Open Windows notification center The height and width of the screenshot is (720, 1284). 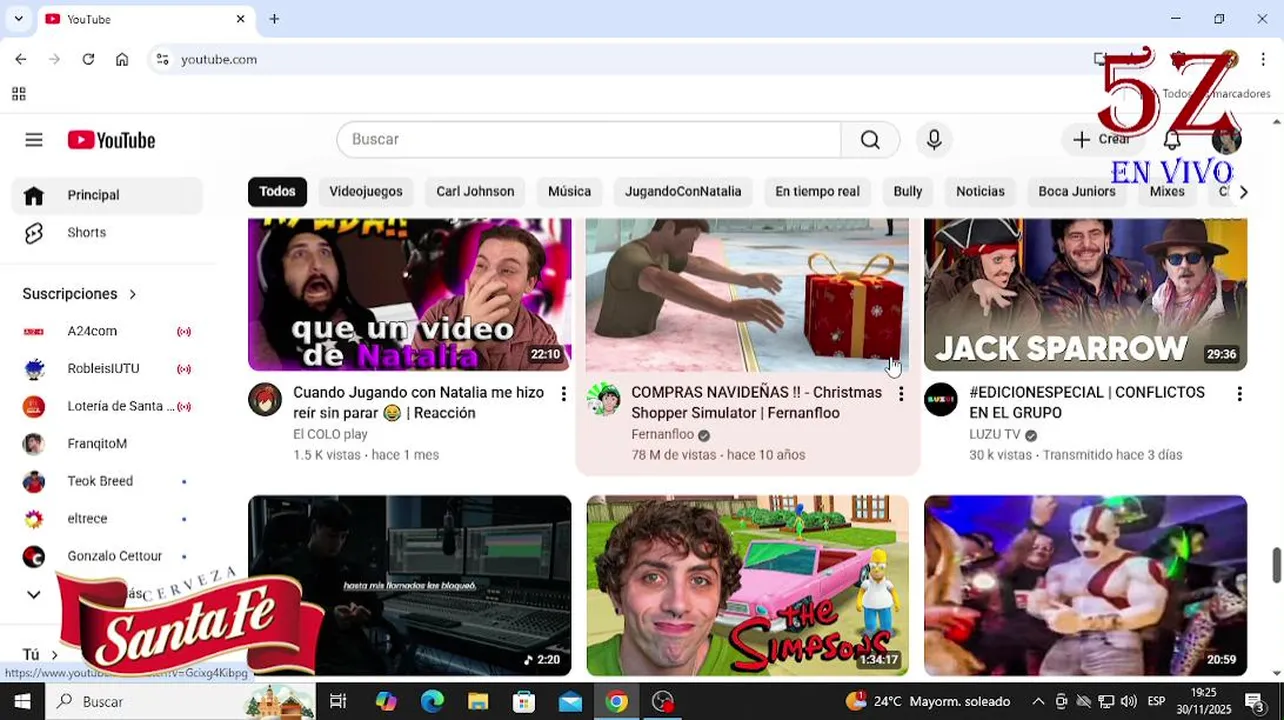[1254, 701]
